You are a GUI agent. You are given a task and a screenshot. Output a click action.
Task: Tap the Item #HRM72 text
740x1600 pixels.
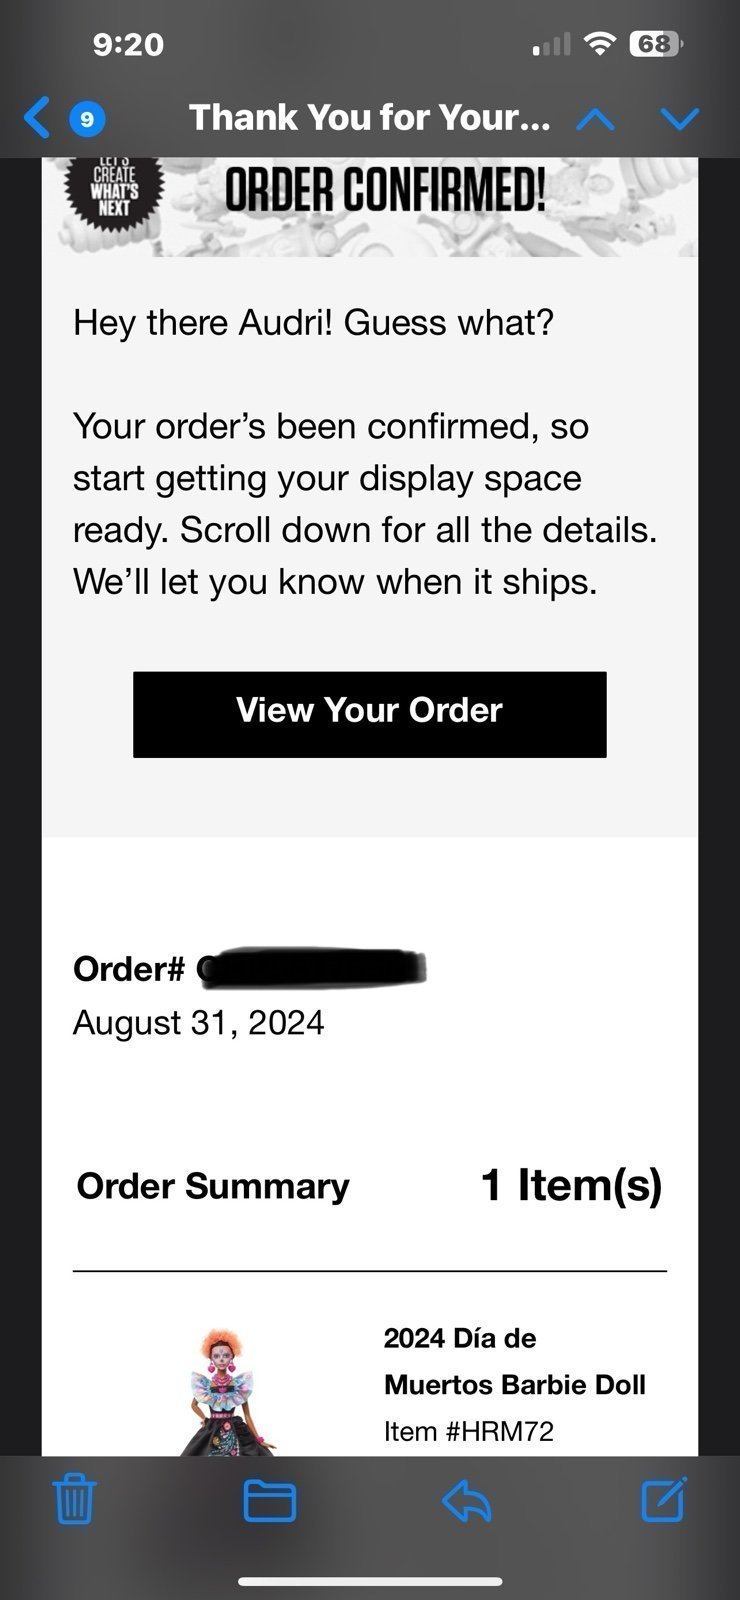468,1431
